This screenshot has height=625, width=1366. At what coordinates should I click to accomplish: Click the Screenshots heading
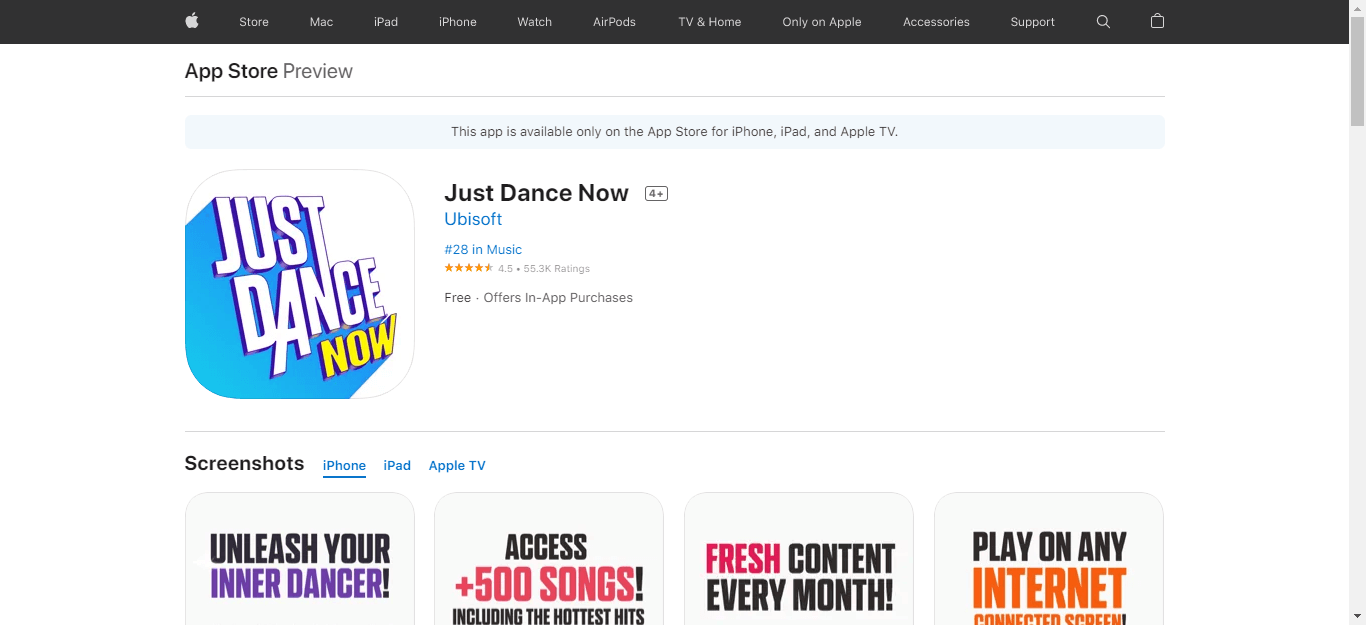pos(244,463)
